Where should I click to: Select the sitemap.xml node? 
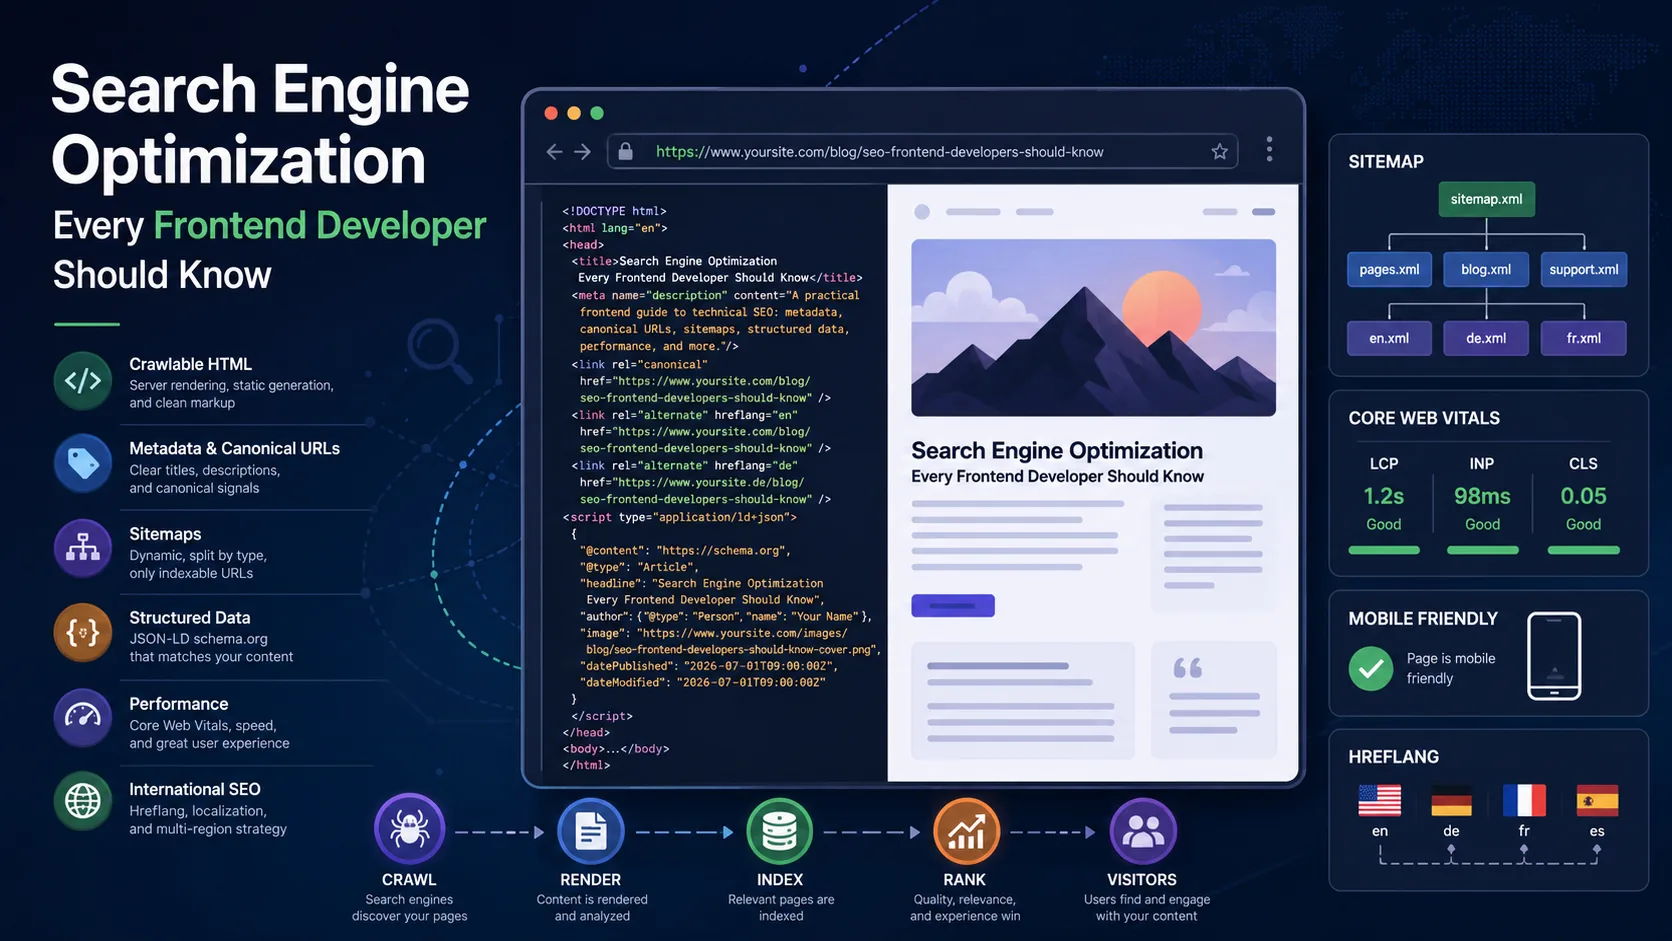(x=1486, y=199)
